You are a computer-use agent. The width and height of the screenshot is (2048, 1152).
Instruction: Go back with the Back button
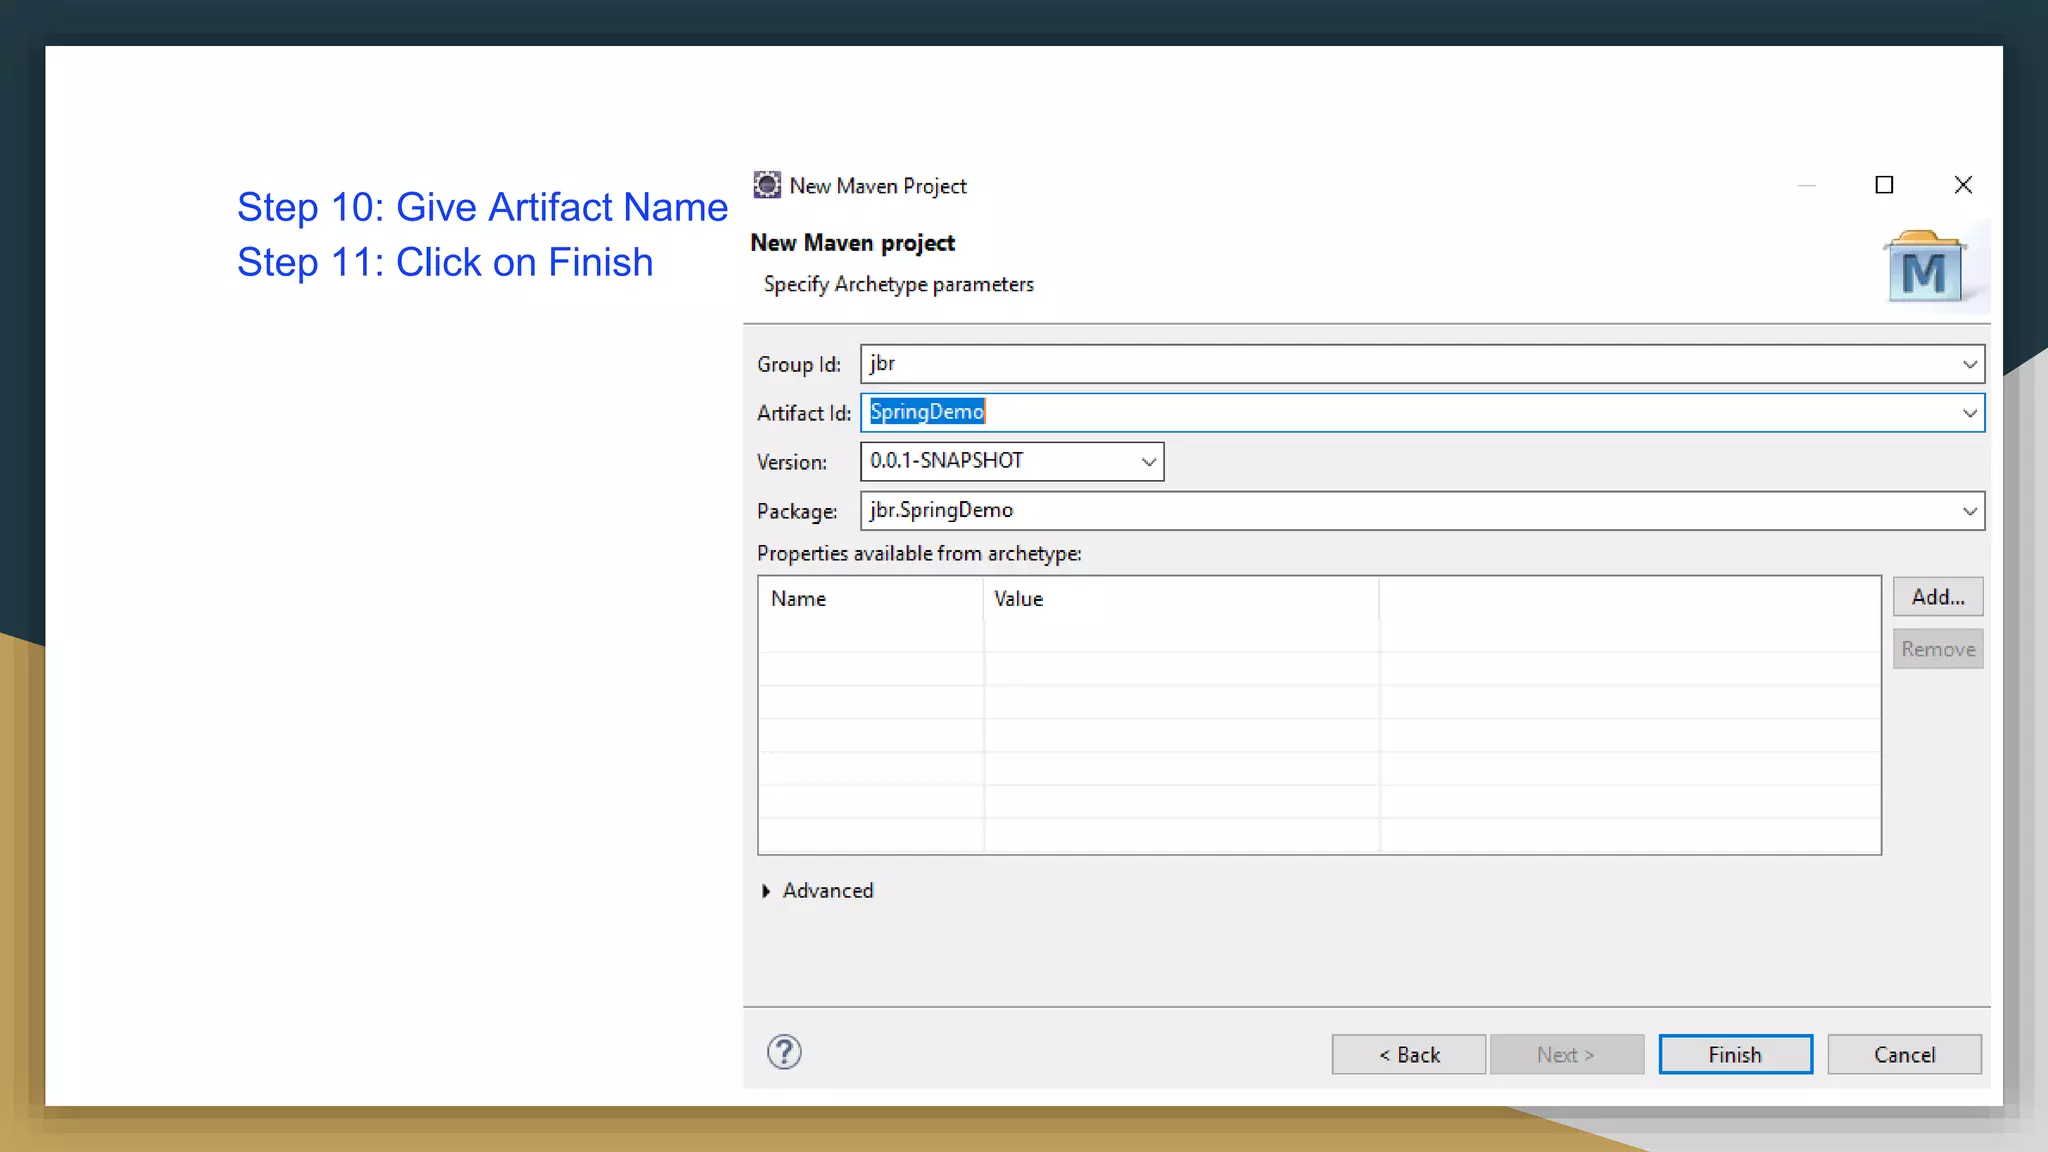pos(1408,1055)
